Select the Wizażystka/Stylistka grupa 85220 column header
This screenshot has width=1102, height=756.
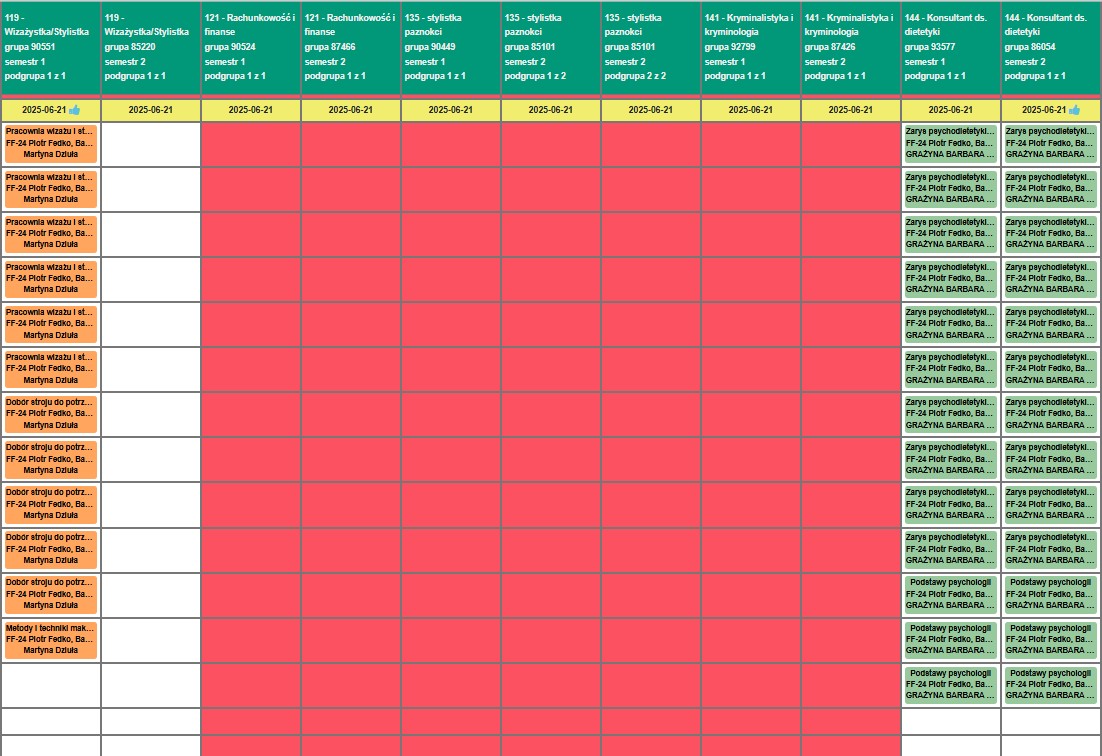click(151, 47)
